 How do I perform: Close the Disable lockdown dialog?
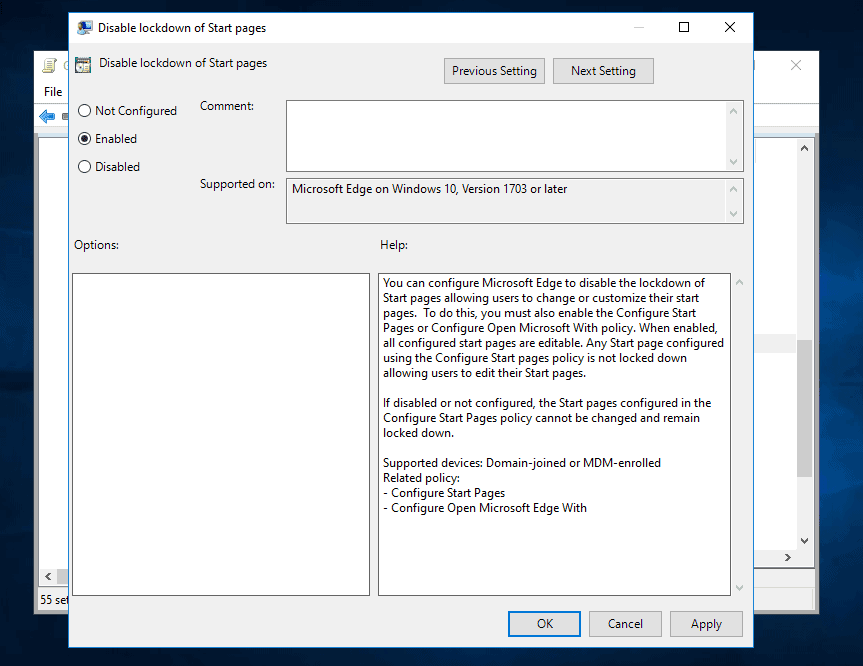pyautogui.click(x=730, y=27)
